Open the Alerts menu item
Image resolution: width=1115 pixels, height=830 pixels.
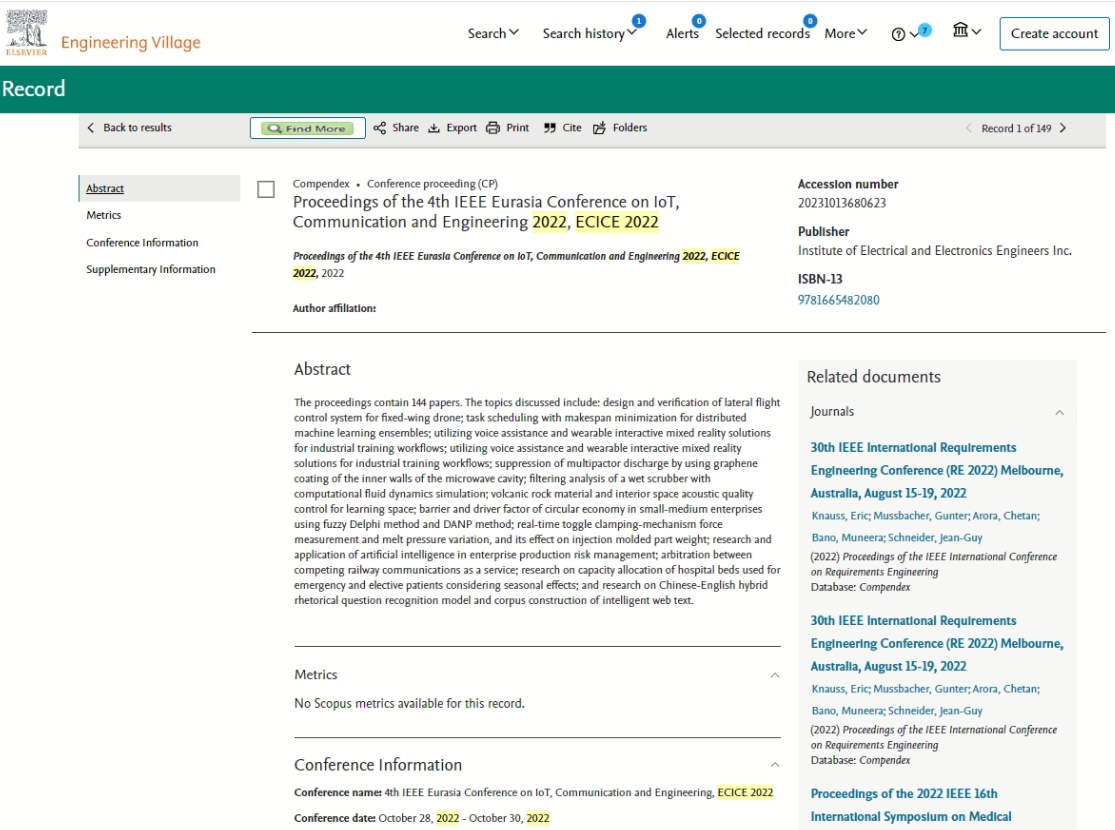click(x=682, y=33)
